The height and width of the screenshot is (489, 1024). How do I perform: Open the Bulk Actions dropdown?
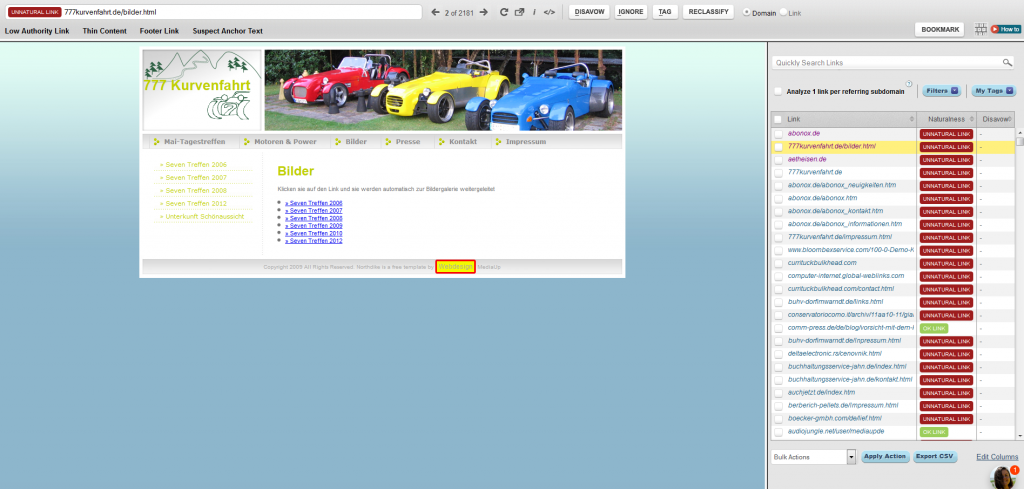[814, 456]
